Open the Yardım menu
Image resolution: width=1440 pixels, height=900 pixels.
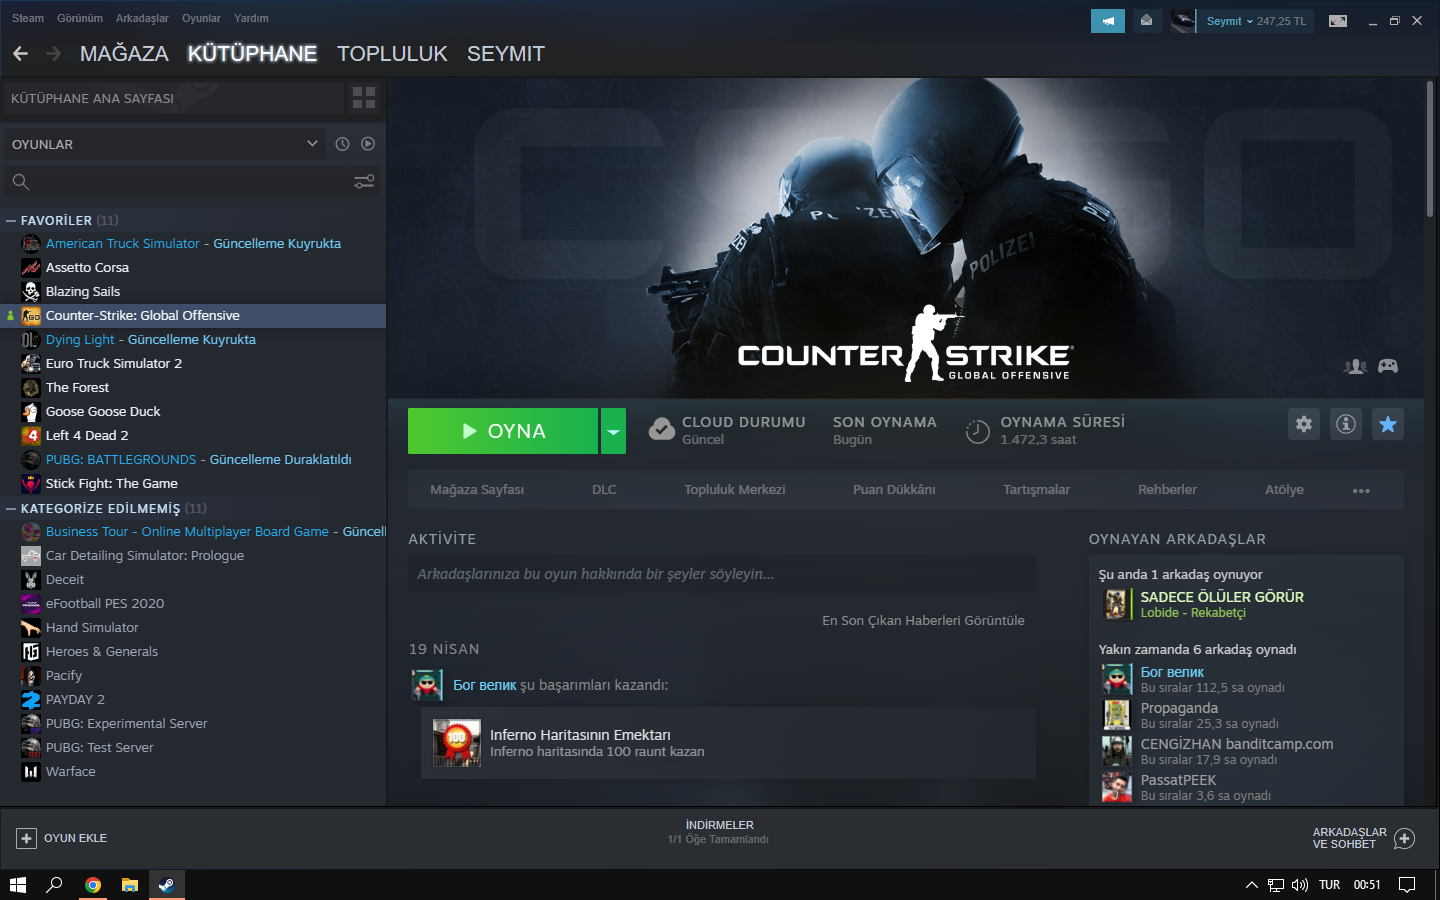point(251,18)
